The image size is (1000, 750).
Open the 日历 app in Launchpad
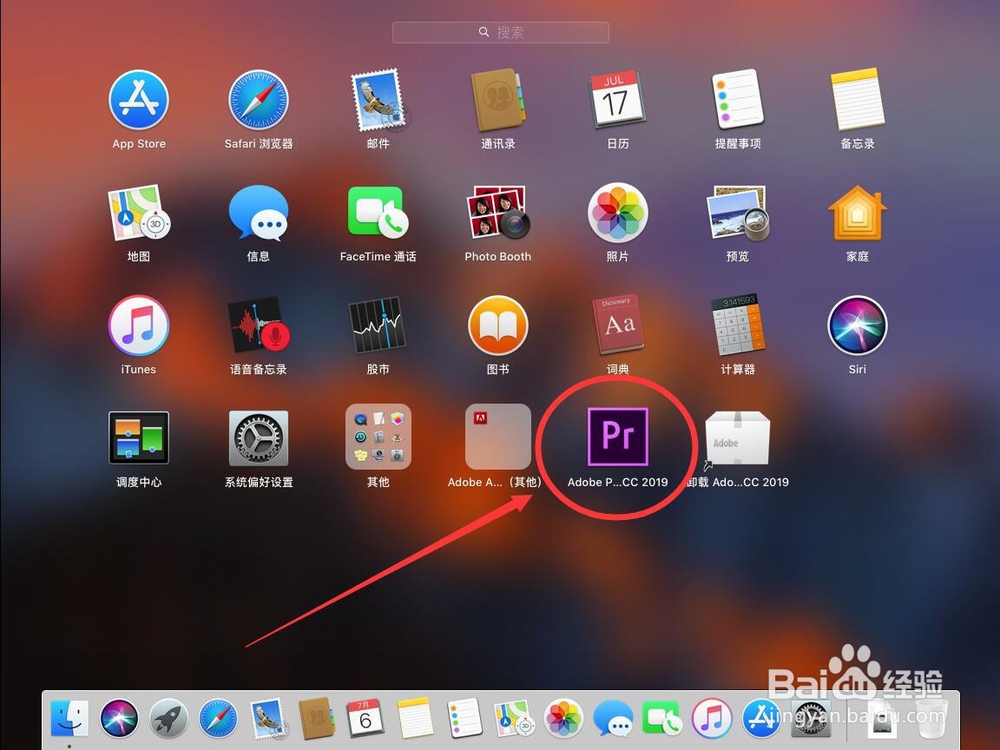[617, 100]
